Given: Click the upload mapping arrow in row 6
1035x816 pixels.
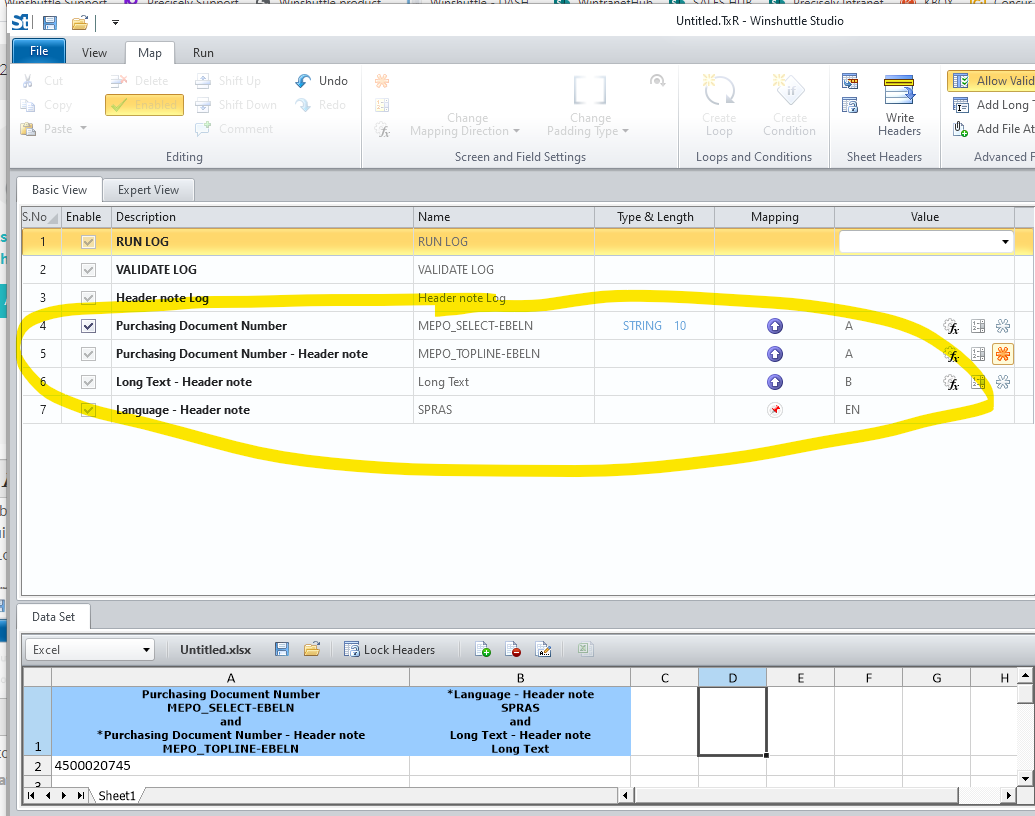Looking at the screenshot, I should (774, 382).
